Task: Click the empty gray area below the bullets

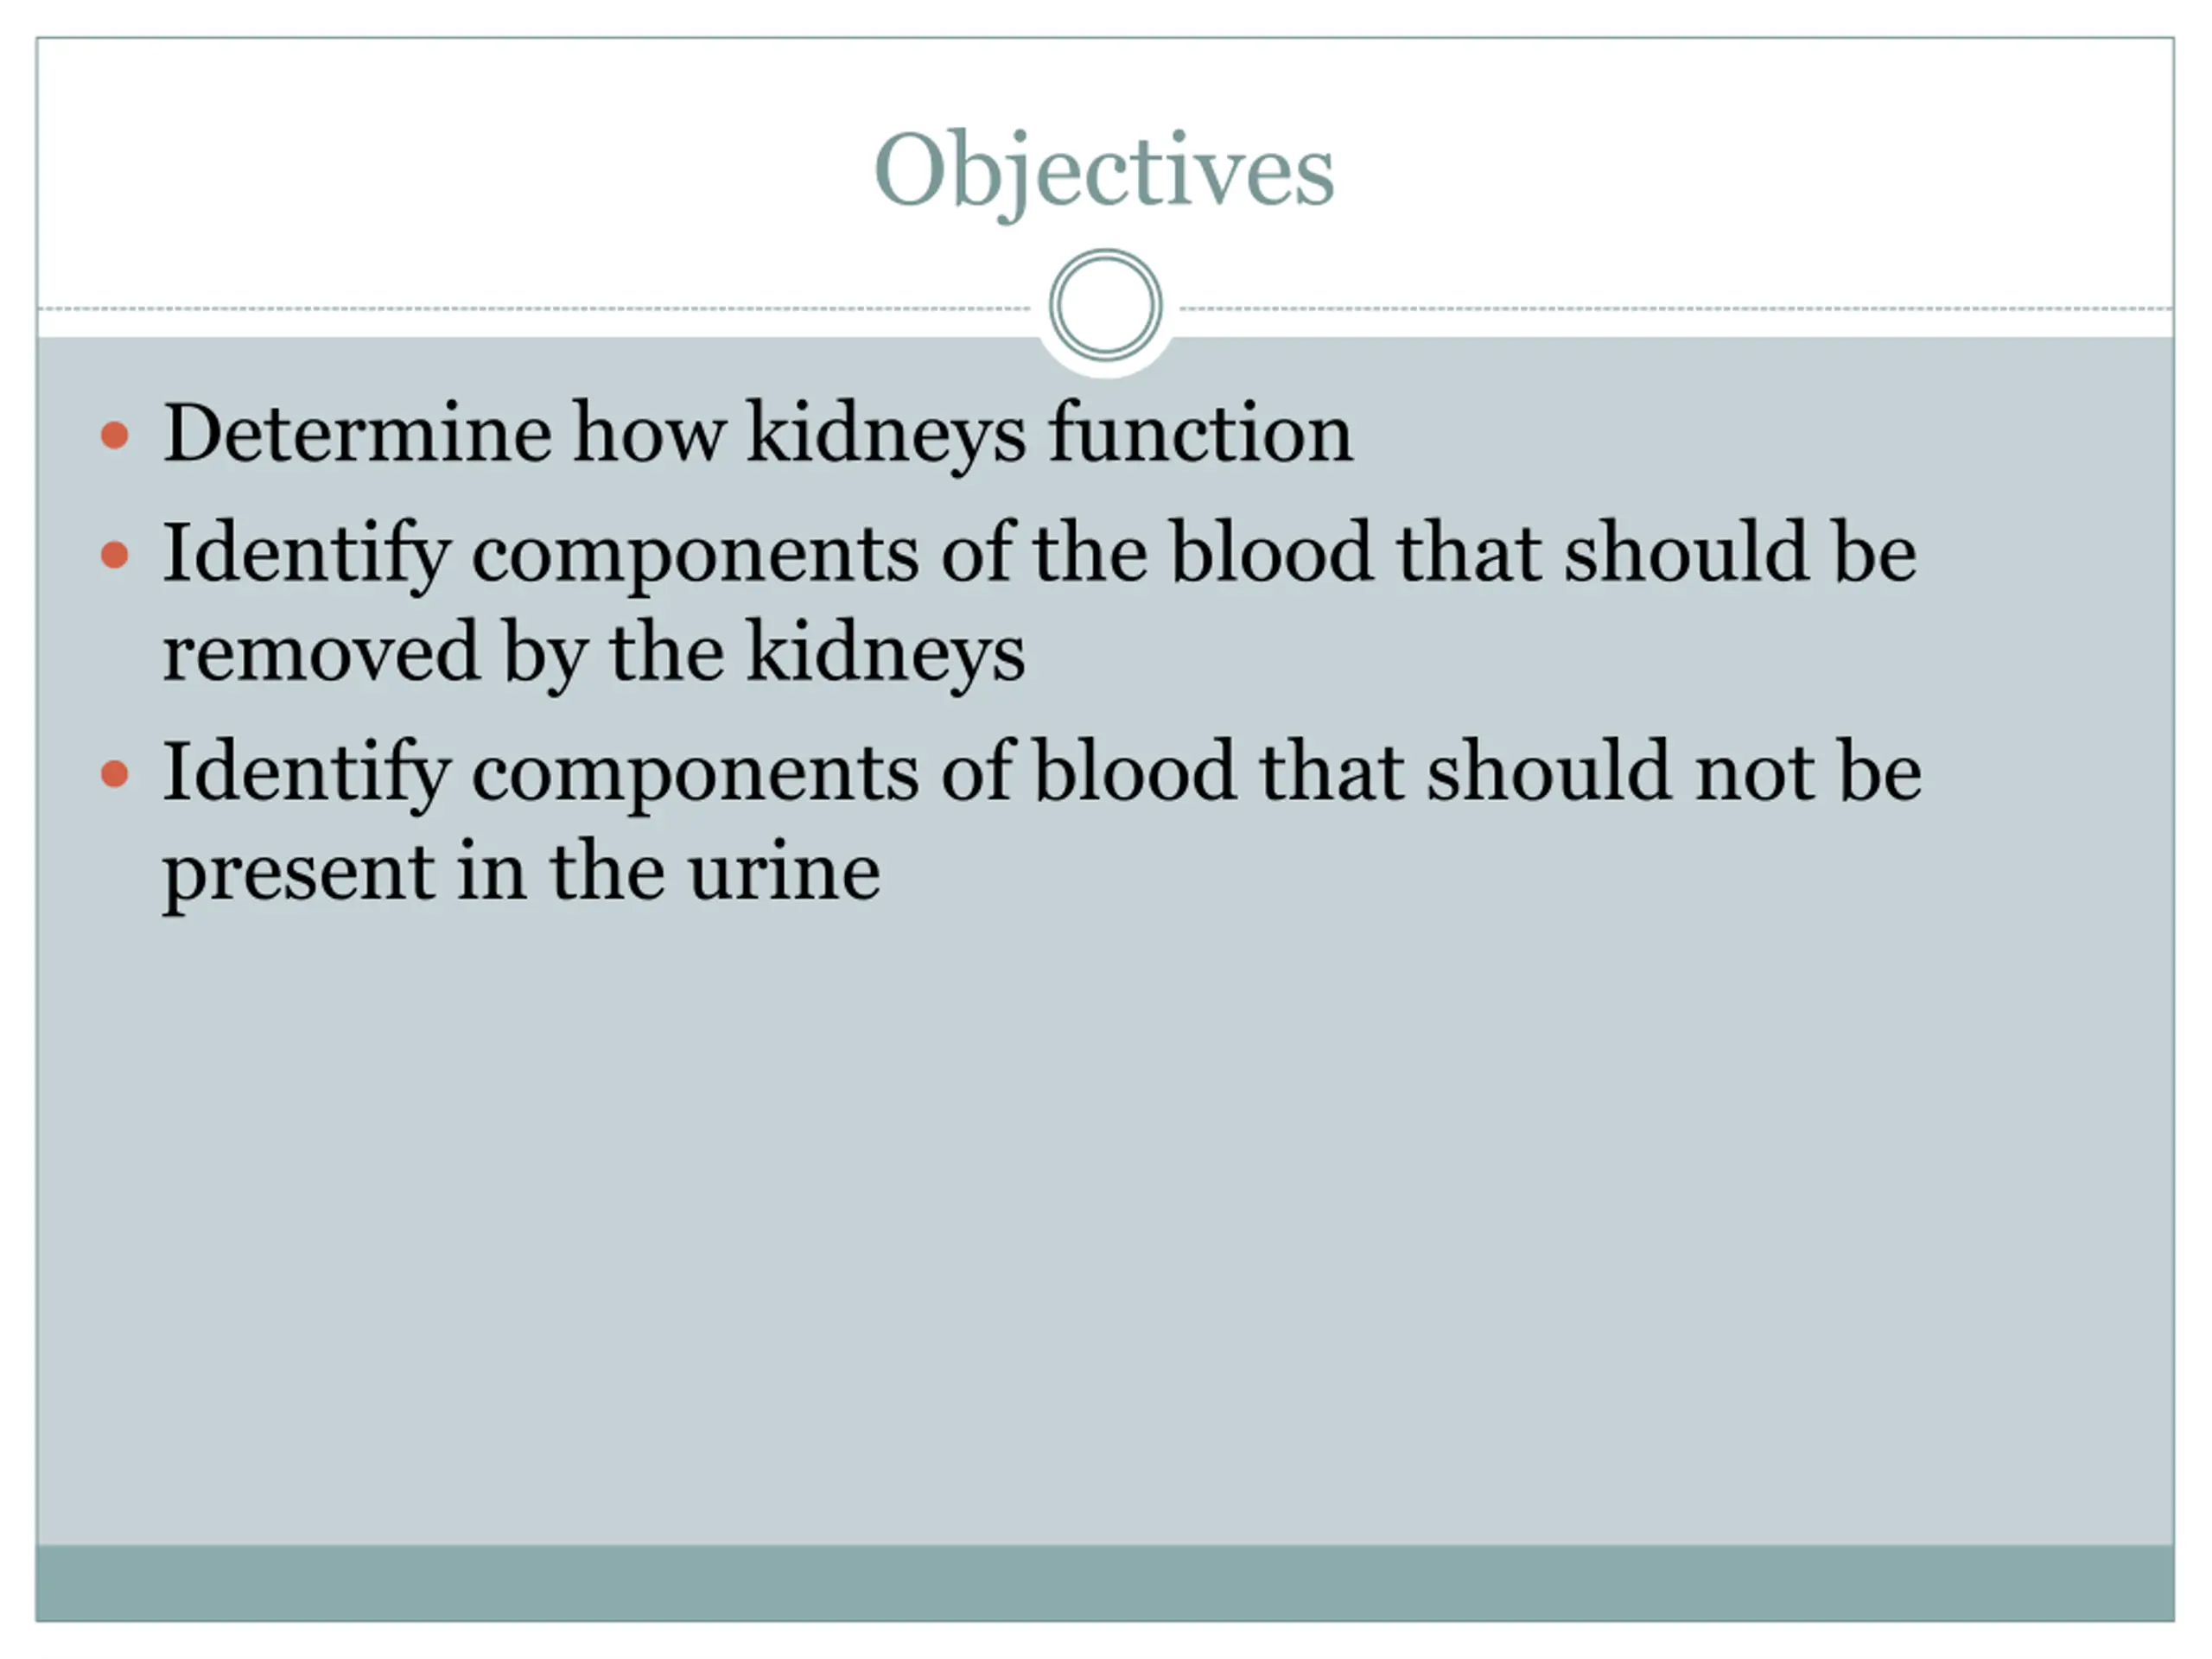Action: click(x=1105, y=1230)
